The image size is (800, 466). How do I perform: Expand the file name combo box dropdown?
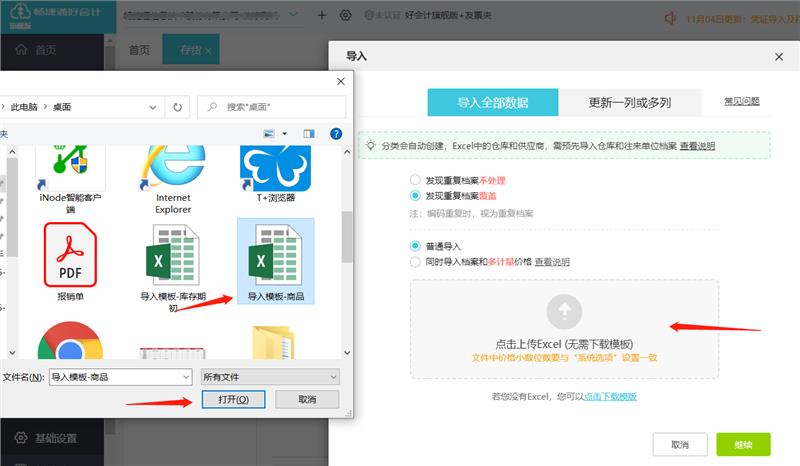(184, 377)
